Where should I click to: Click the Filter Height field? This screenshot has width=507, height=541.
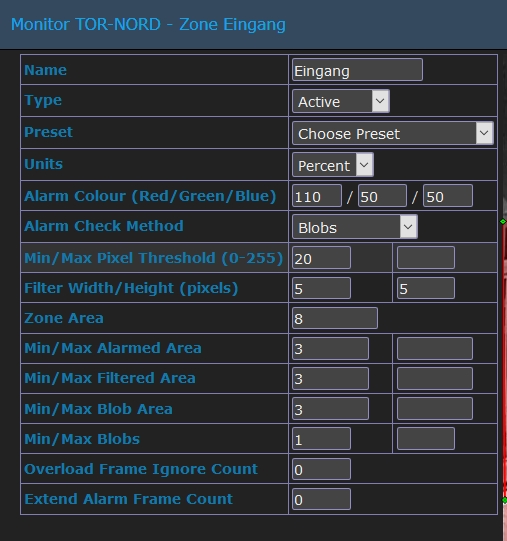click(x=426, y=288)
